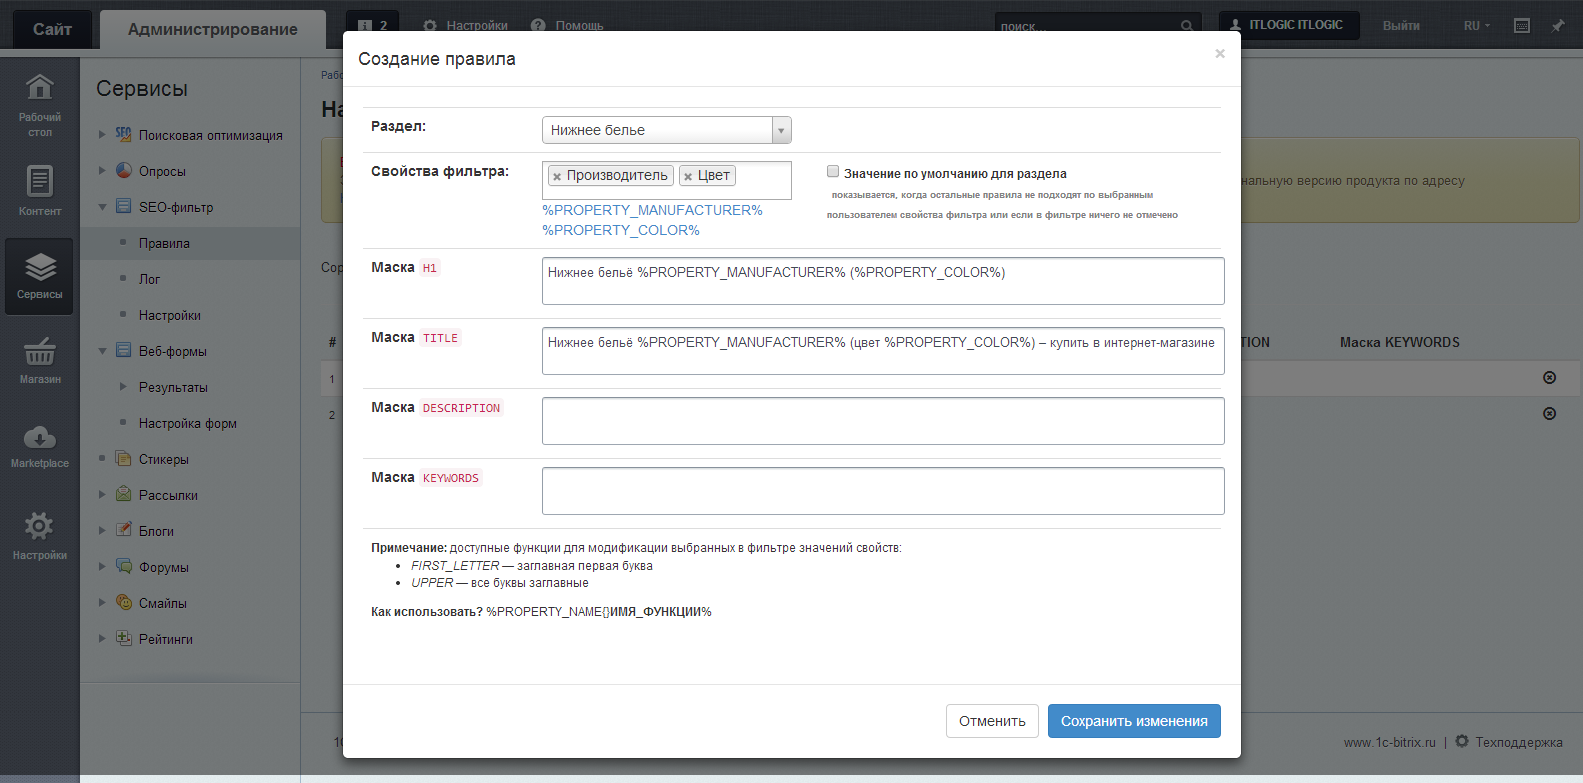Open the Рабочий стол sidebar section
1583x783 pixels.
tap(39, 104)
